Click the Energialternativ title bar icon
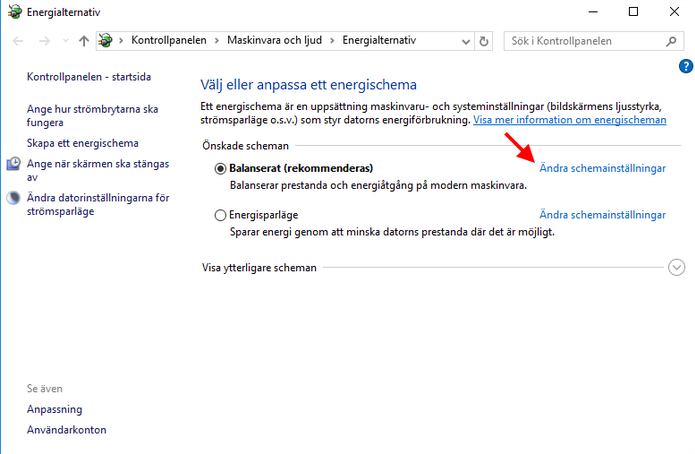The width and height of the screenshot is (695, 454). pyautogui.click(x=15, y=12)
